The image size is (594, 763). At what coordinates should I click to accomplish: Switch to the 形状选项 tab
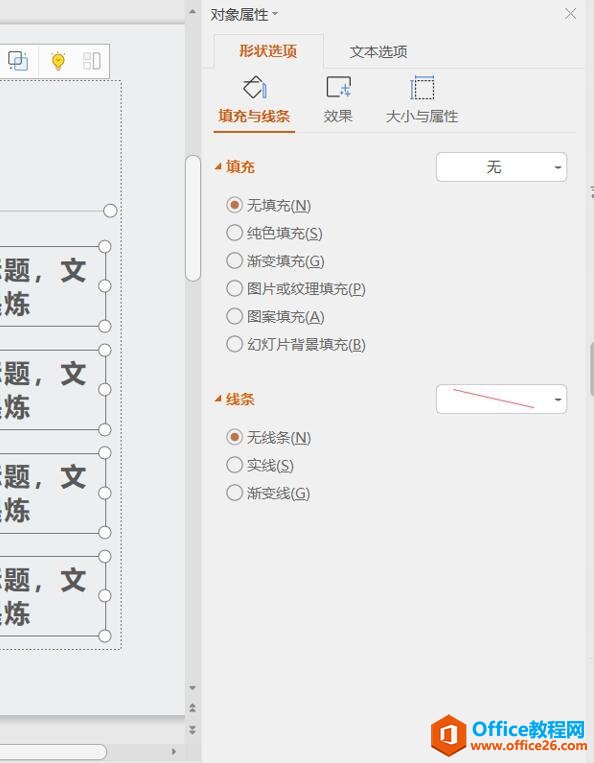[268, 51]
